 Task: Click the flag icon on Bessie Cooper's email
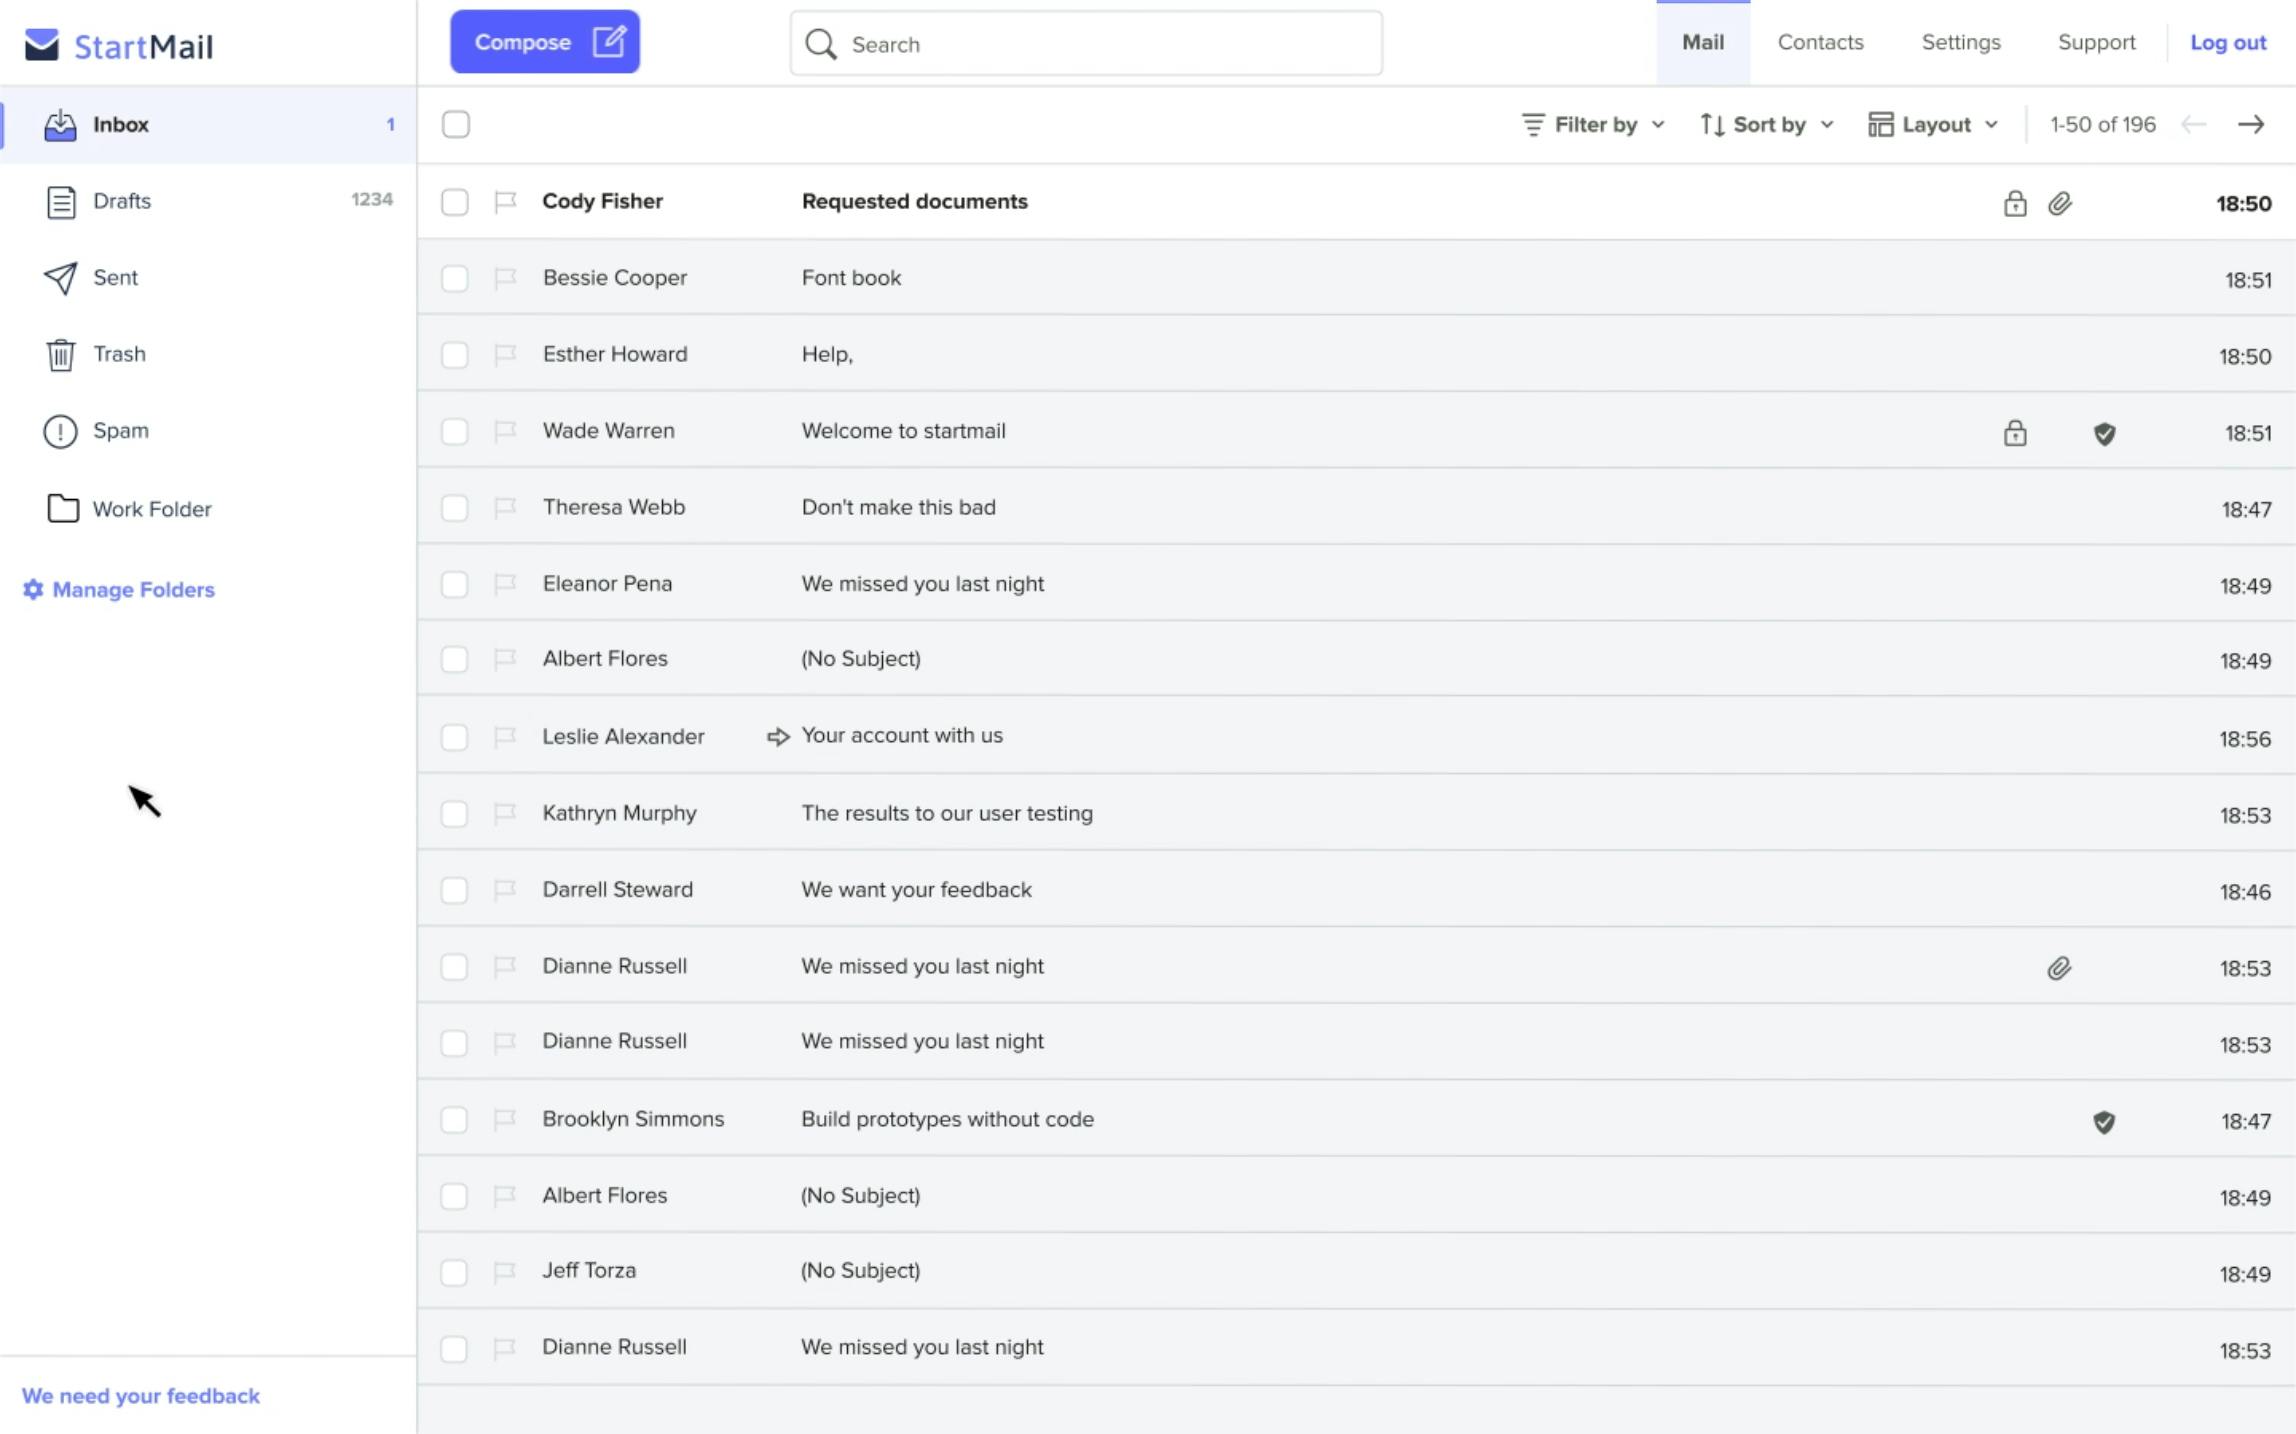505,276
